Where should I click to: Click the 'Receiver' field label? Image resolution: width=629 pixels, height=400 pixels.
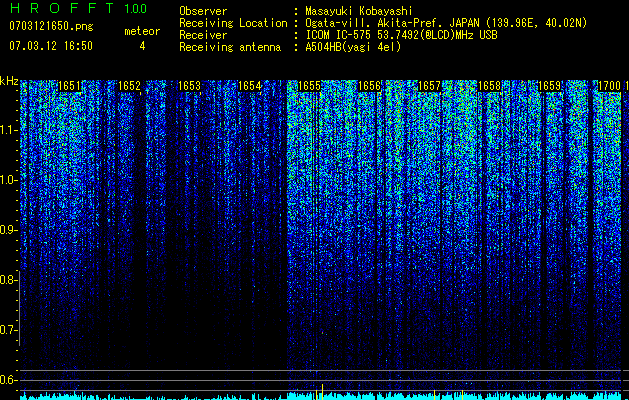click(x=203, y=35)
